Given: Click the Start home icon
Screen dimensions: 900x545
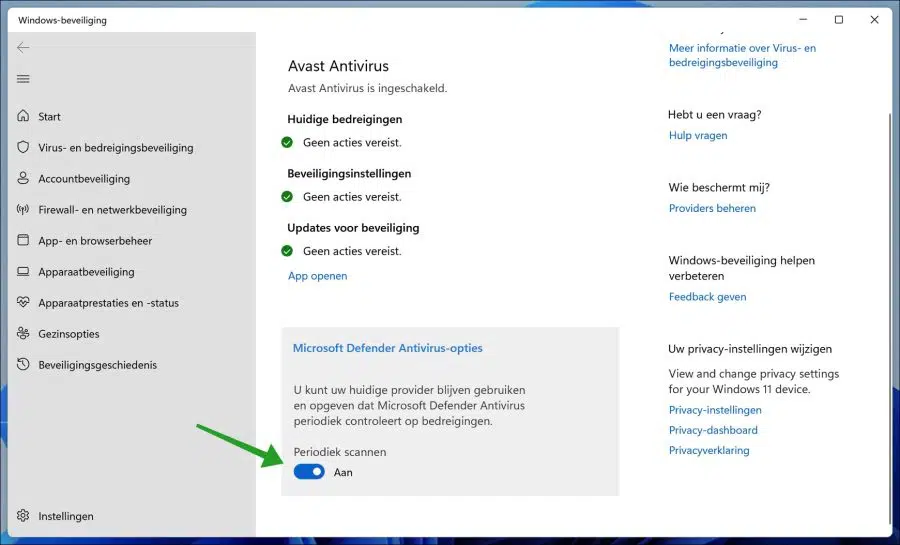Looking at the screenshot, I should click(x=23, y=116).
